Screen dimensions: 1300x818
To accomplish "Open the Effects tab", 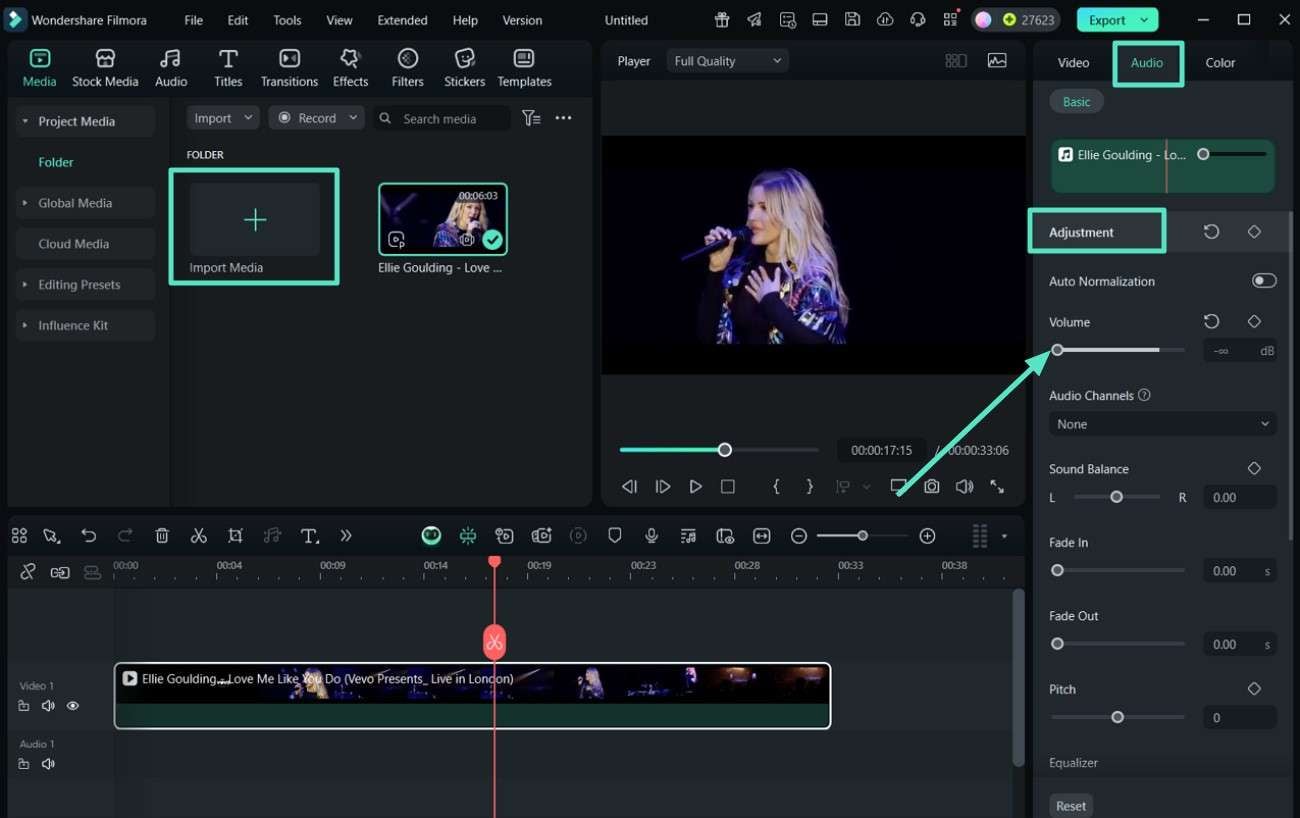I will (350, 68).
